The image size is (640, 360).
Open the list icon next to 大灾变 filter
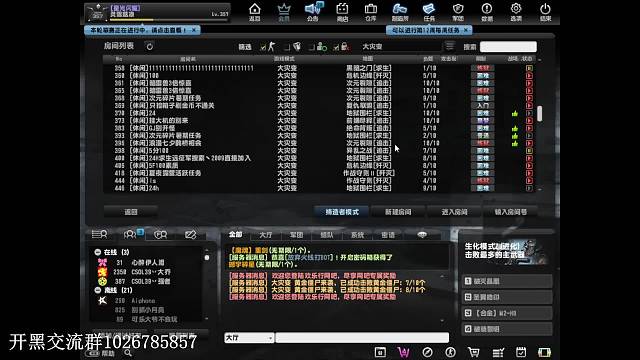pyautogui.click(x=450, y=46)
